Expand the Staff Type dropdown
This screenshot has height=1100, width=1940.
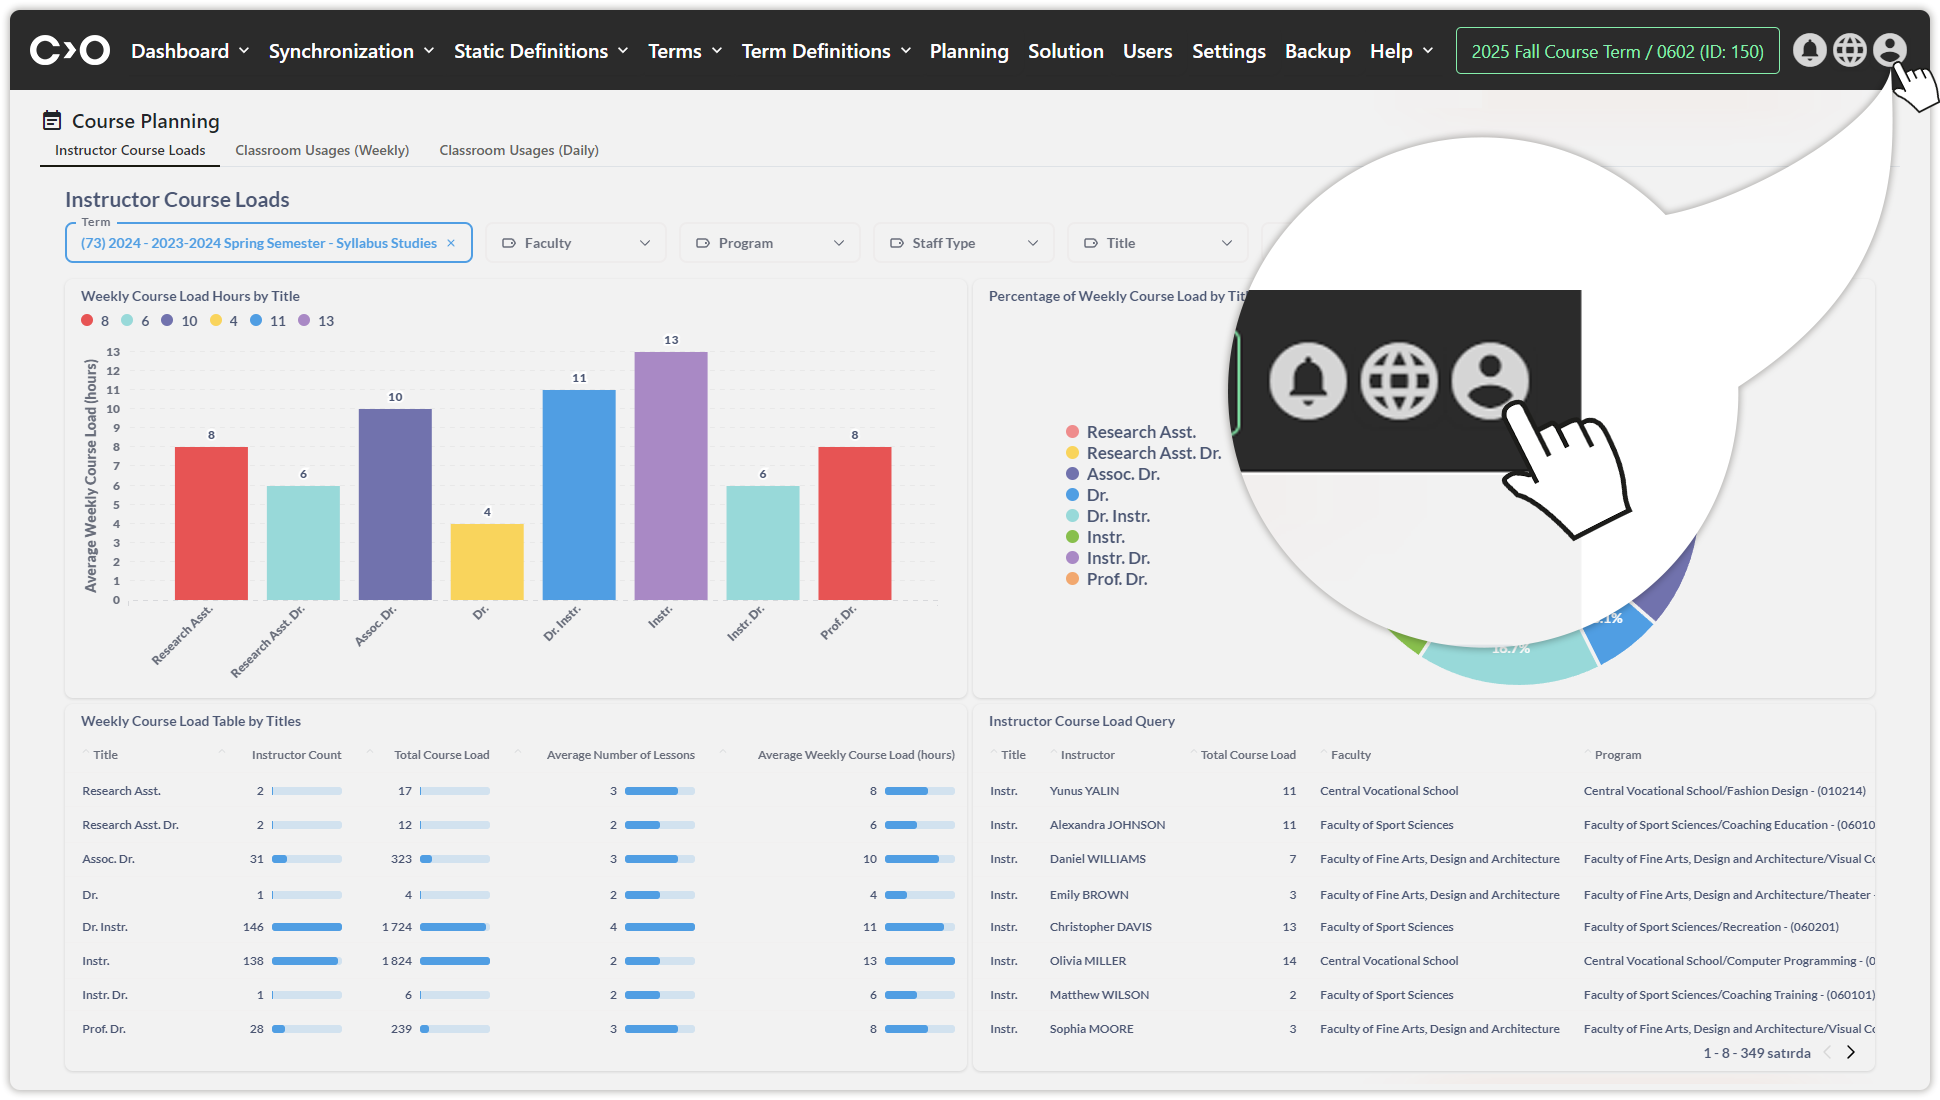pos(963,243)
